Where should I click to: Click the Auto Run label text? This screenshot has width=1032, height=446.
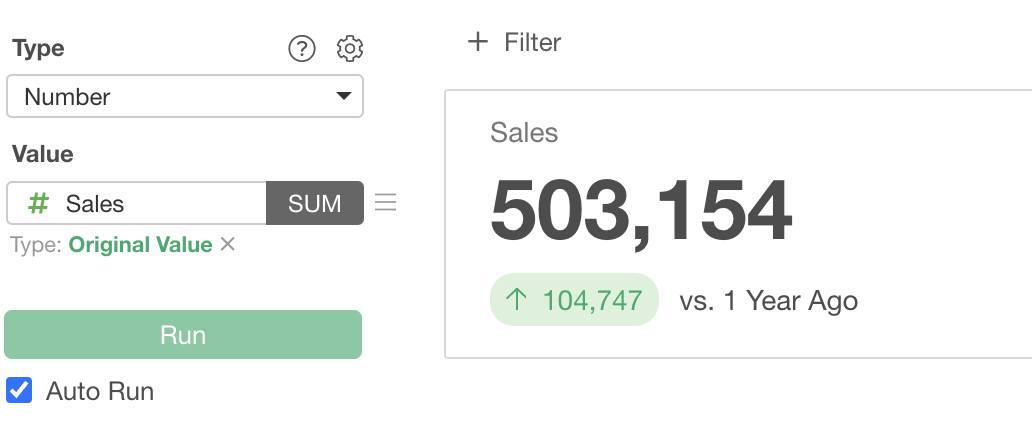tap(100, 391)
